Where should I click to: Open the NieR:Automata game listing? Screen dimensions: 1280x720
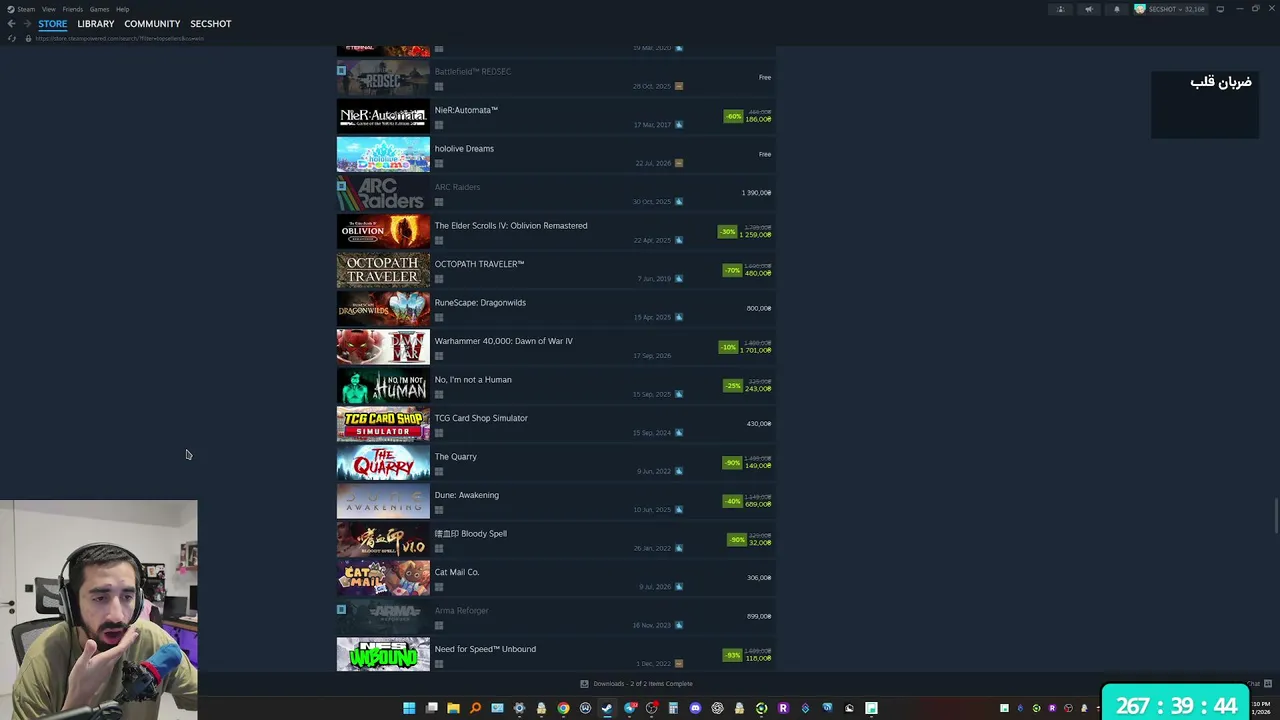(556, 116)
